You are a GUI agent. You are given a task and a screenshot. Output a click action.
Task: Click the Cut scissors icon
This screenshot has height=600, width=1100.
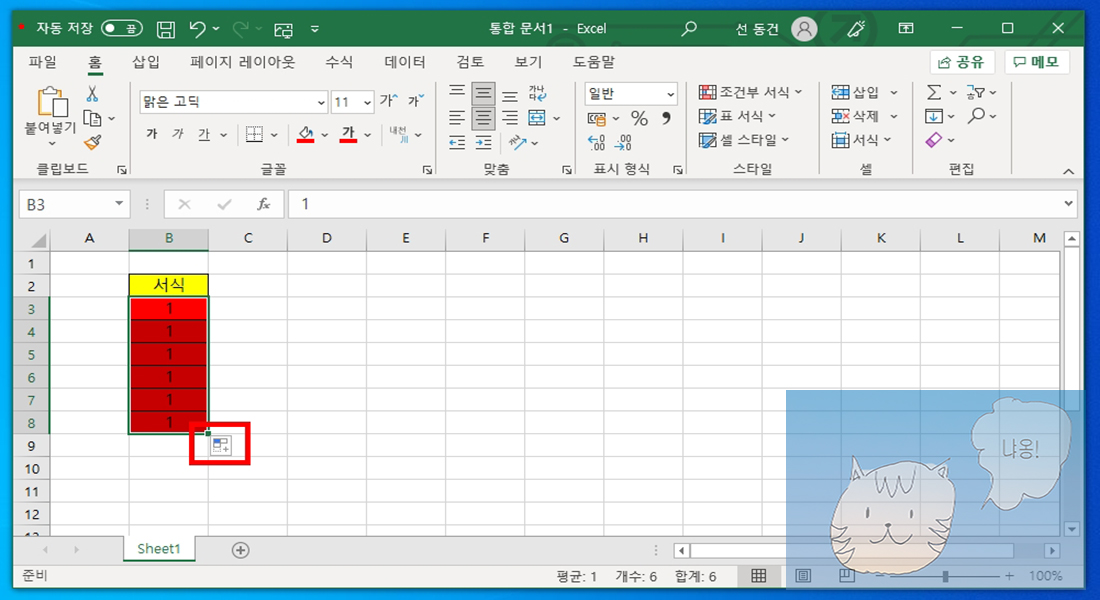pos(92,93)
